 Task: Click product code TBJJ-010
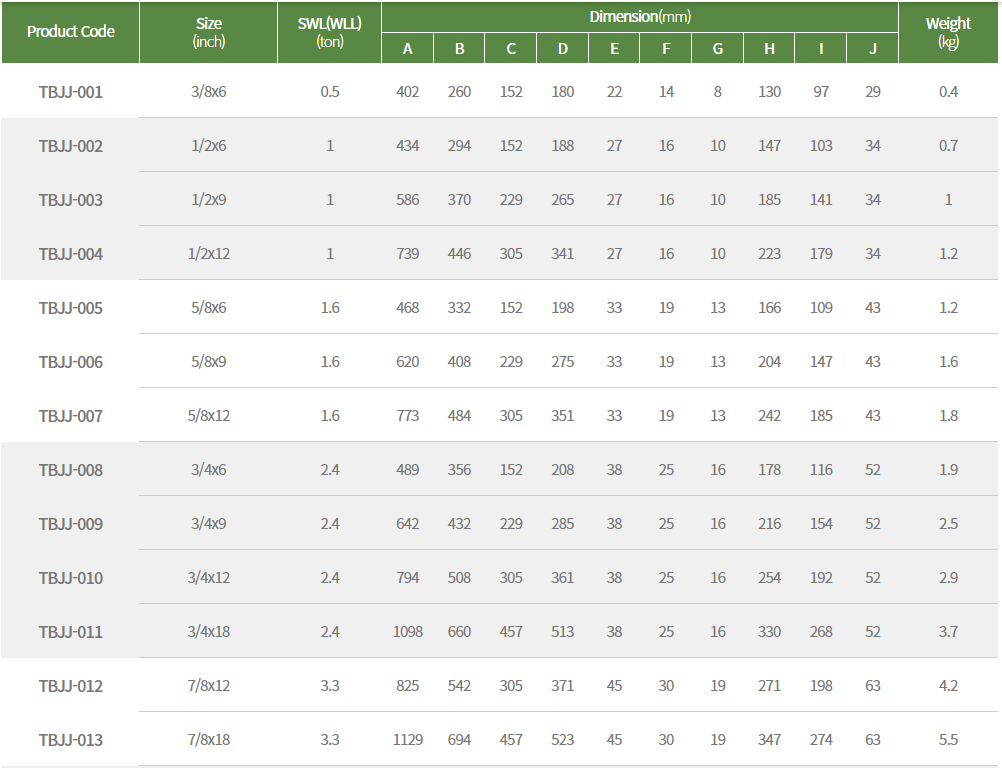70,578
